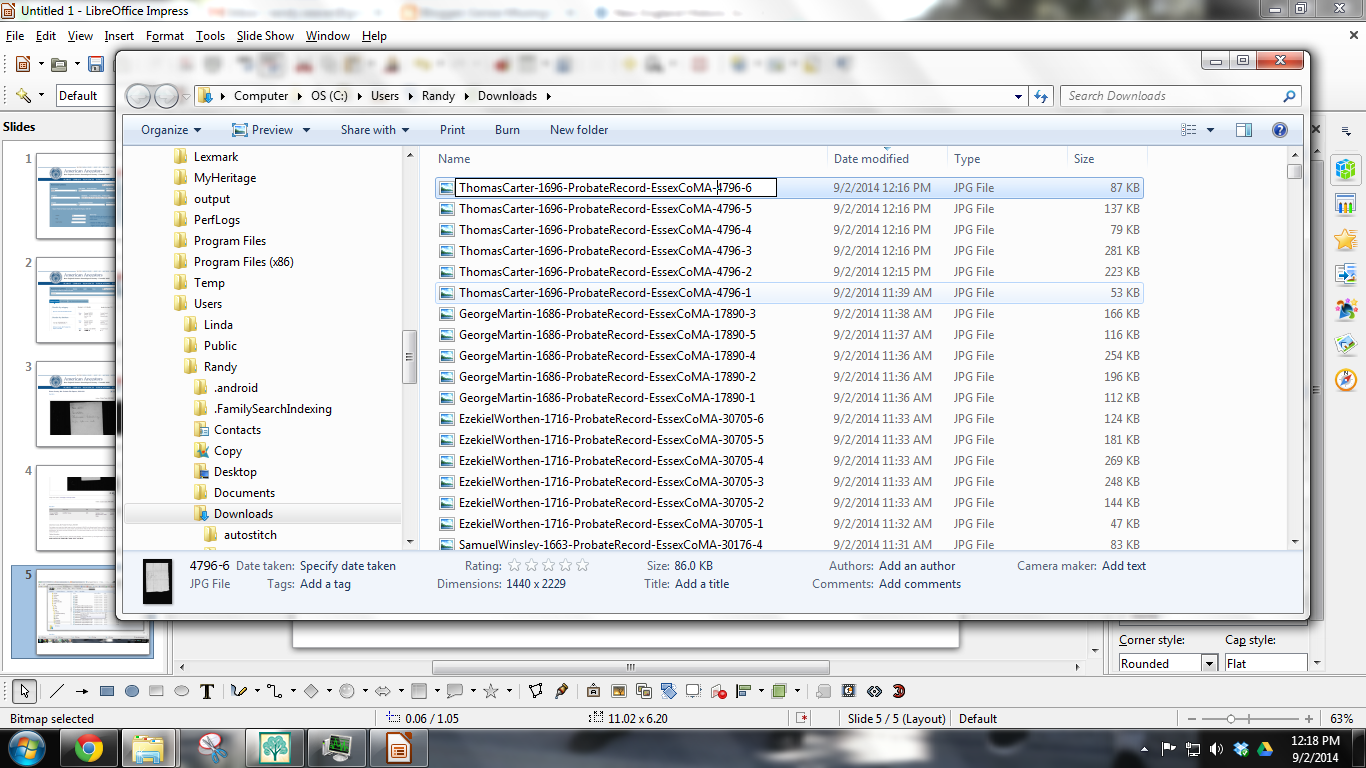
Task: Choose the Block Arrows tool
Action: tap(383, 690)
